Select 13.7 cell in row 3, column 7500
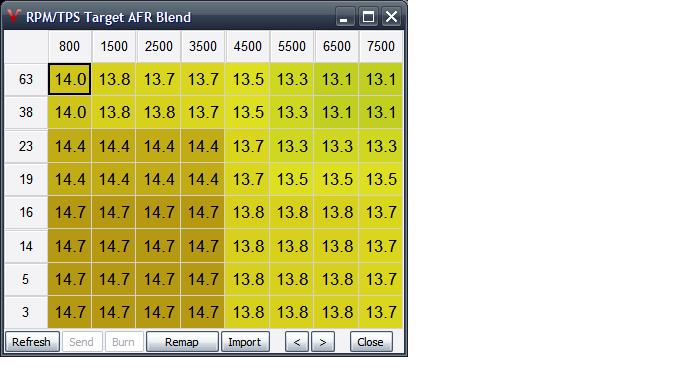The width and height of the screenshot is (683, 384). pyautogui.click(x=381, y=312)
